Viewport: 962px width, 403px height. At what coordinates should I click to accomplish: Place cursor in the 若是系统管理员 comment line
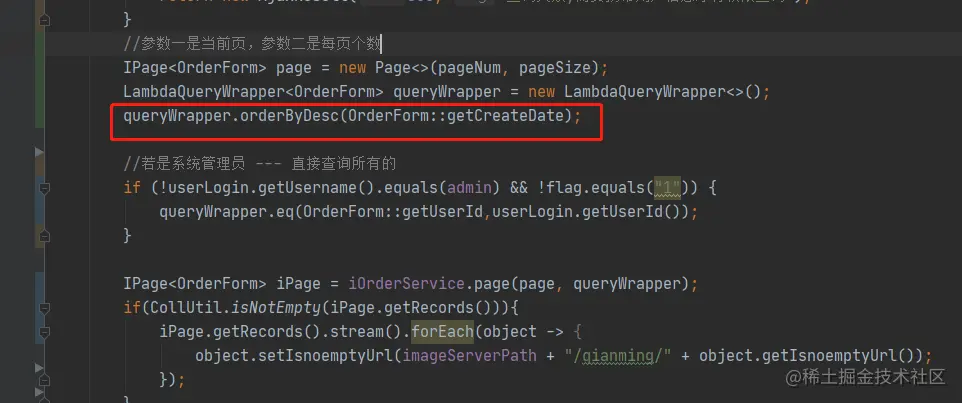(259, 164)
